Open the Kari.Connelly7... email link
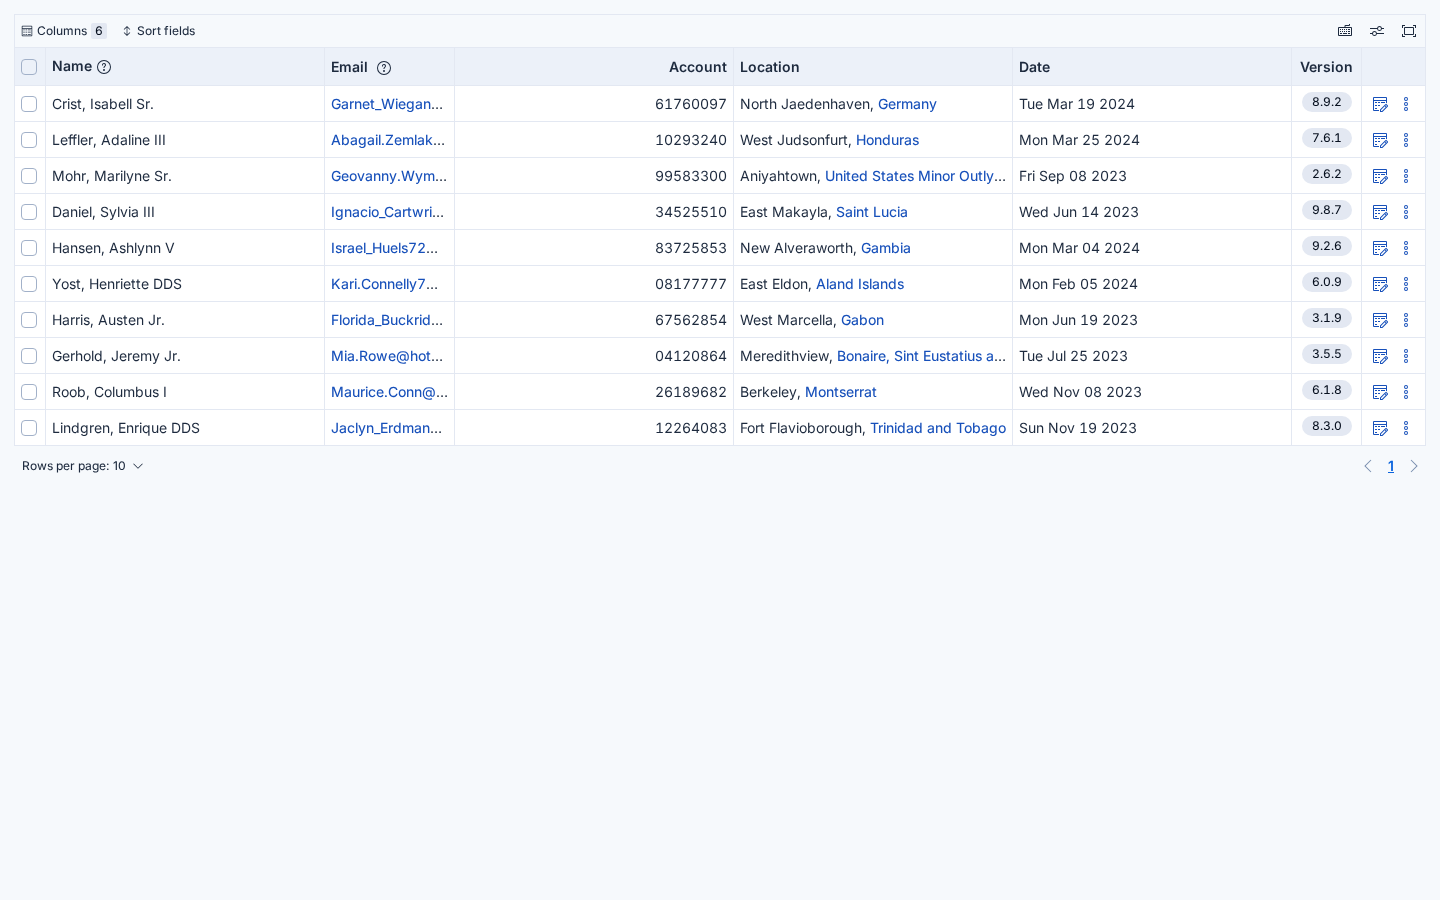The height and width of the screenshot is (900, 1440). tap(385, 284)
